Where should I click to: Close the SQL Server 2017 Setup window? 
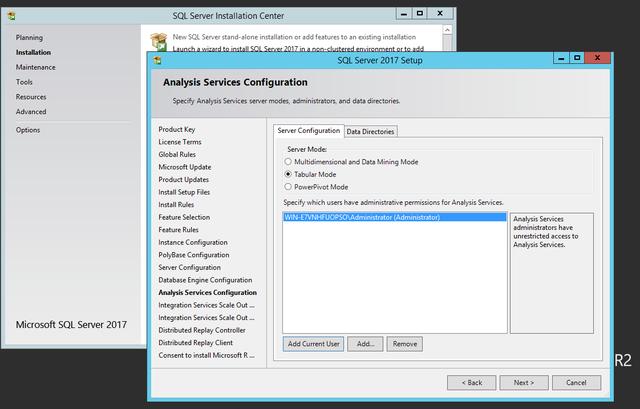pos(598,58)
